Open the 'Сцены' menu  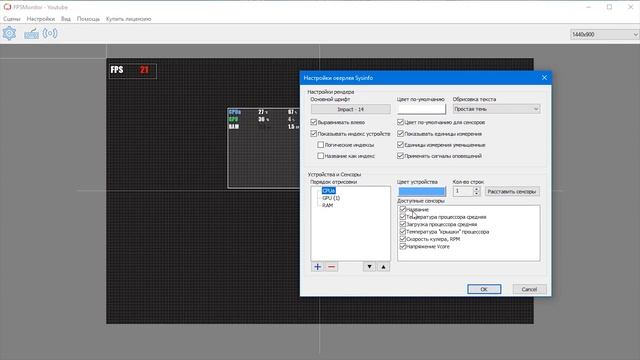pos(12,19)
